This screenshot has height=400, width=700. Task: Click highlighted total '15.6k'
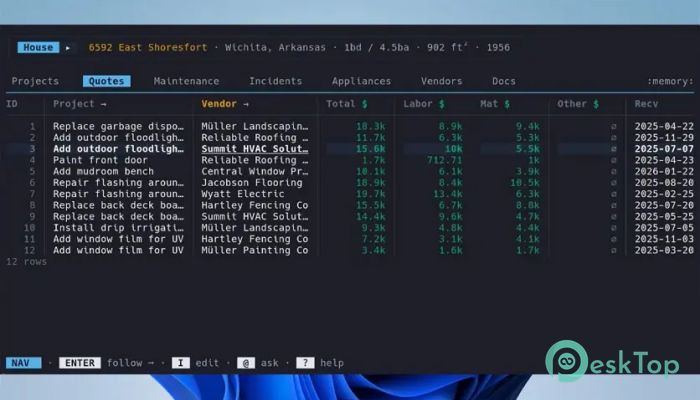tap(371, 149)
